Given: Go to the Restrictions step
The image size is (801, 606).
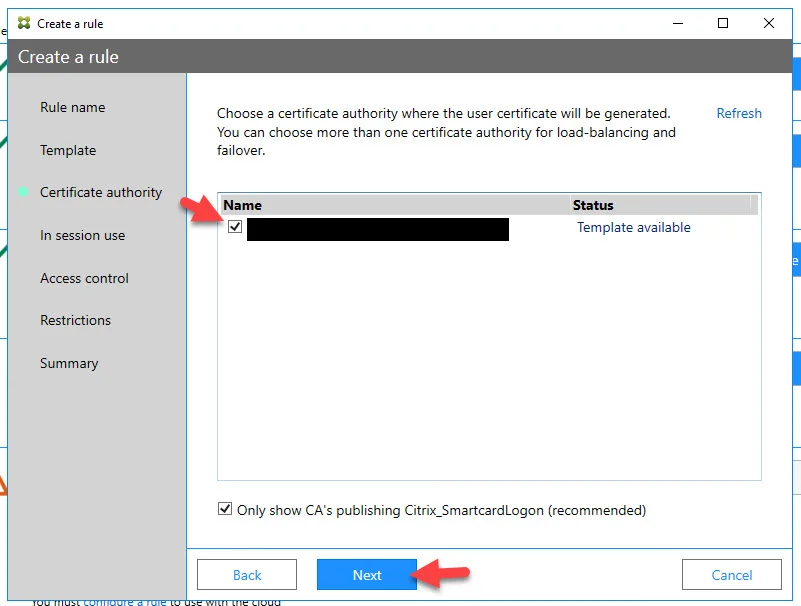Looking at the screenshot, I should point(75,320).
